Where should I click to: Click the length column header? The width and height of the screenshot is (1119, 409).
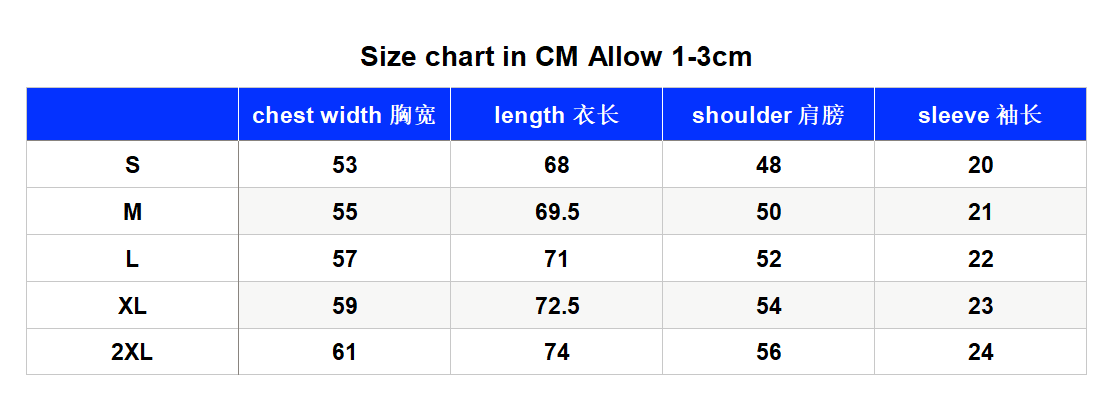pos(557,115)
